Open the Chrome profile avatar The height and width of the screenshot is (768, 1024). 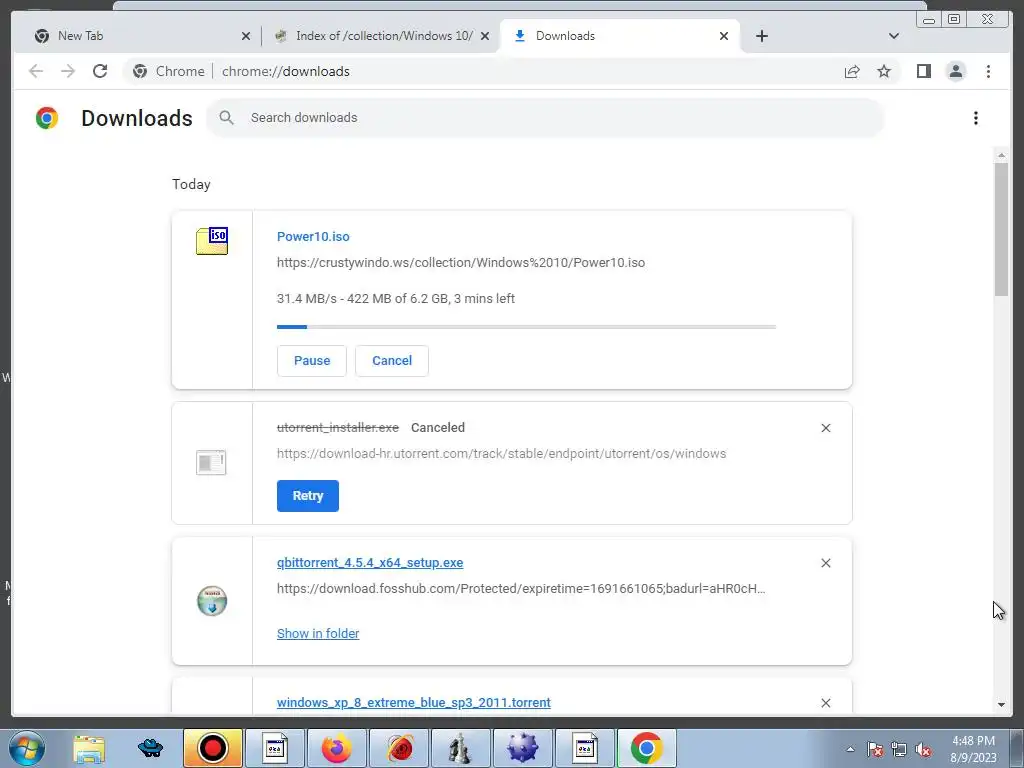955,71
